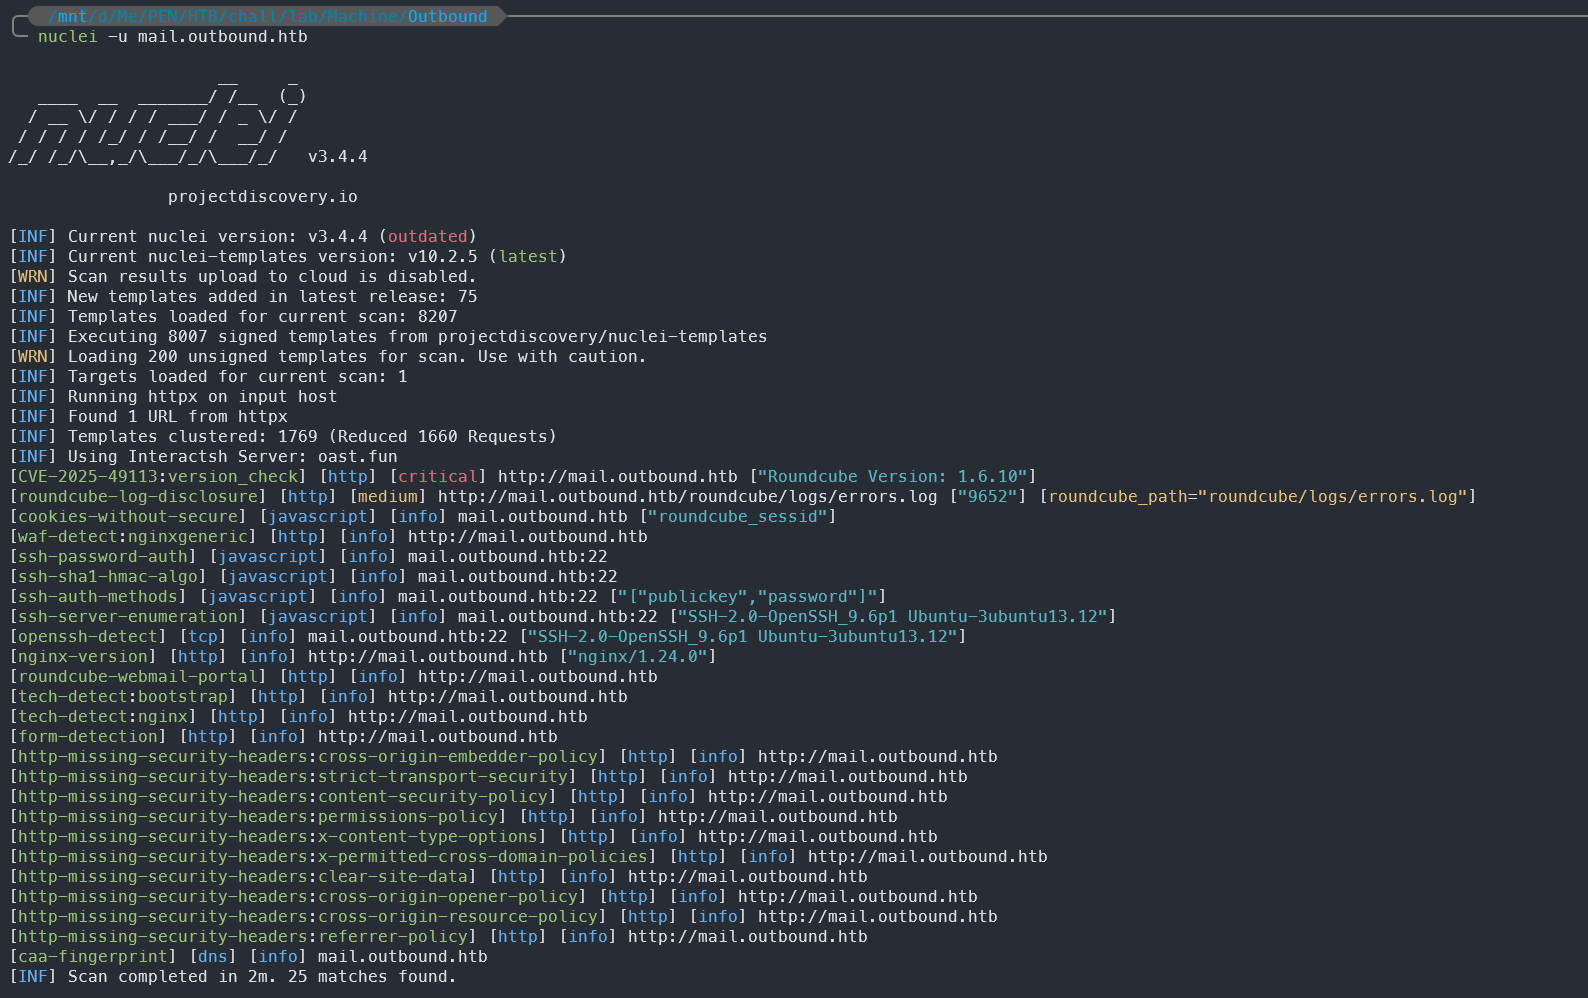1588x998 pixels.
Task: Open the URL on the referrer-policy line
Action: click(x=748, y=937)
